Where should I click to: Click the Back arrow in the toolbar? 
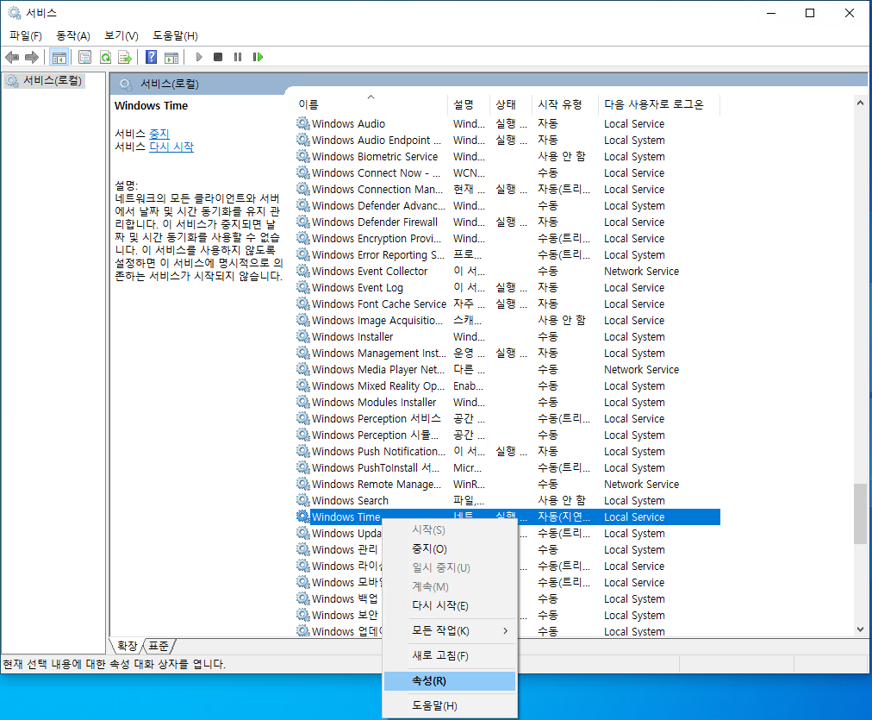12,58
